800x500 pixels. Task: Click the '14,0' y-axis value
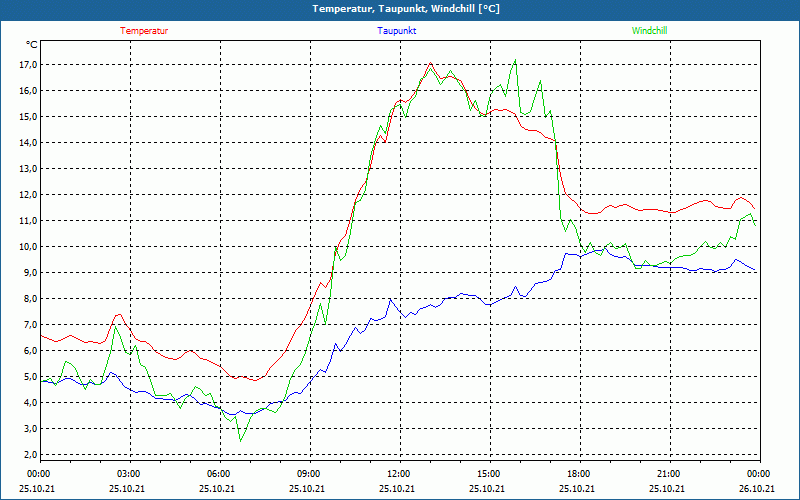pos(28,143)
